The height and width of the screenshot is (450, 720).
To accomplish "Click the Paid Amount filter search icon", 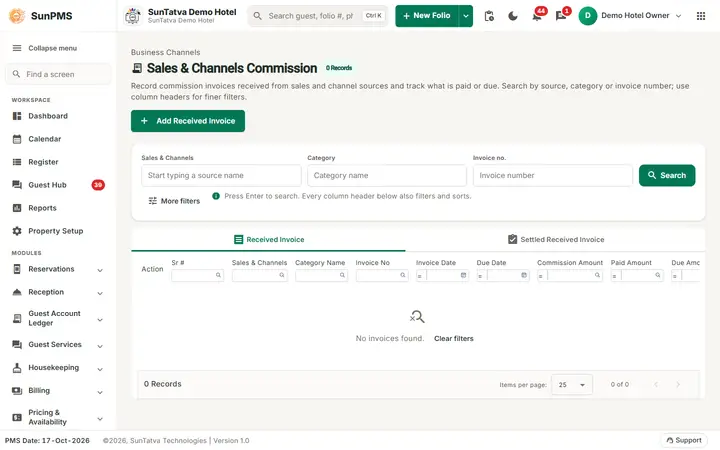I will (x=658, y=276).
